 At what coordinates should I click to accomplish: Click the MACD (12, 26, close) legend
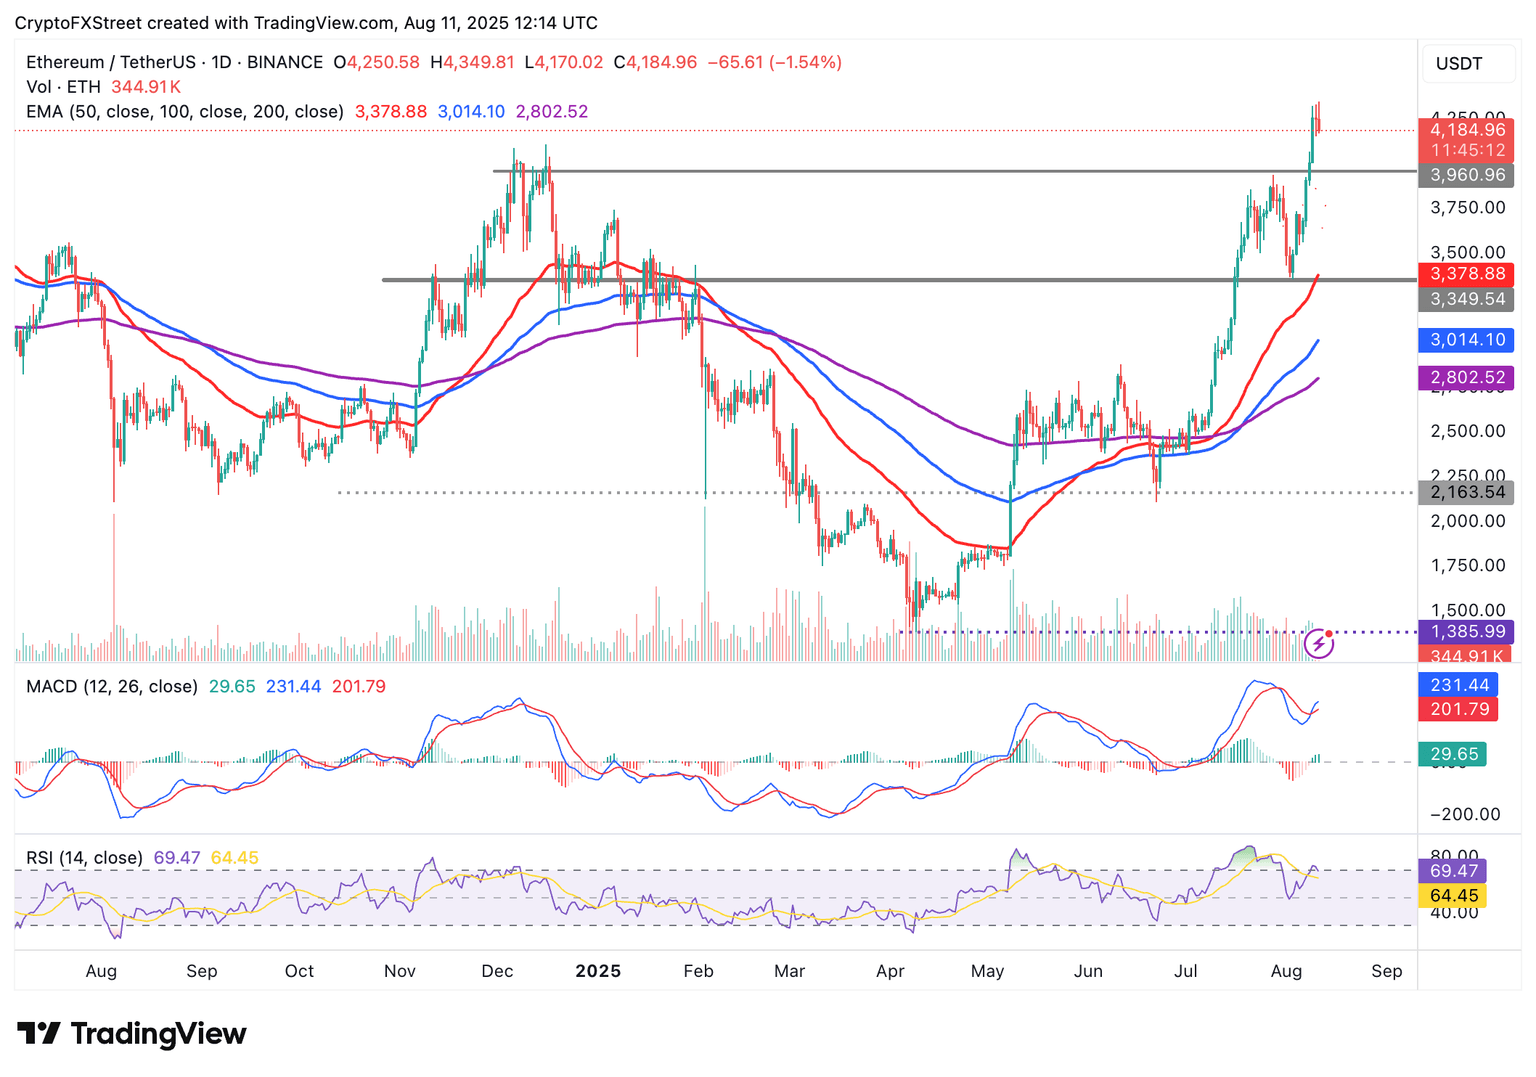tap(111, 687)
